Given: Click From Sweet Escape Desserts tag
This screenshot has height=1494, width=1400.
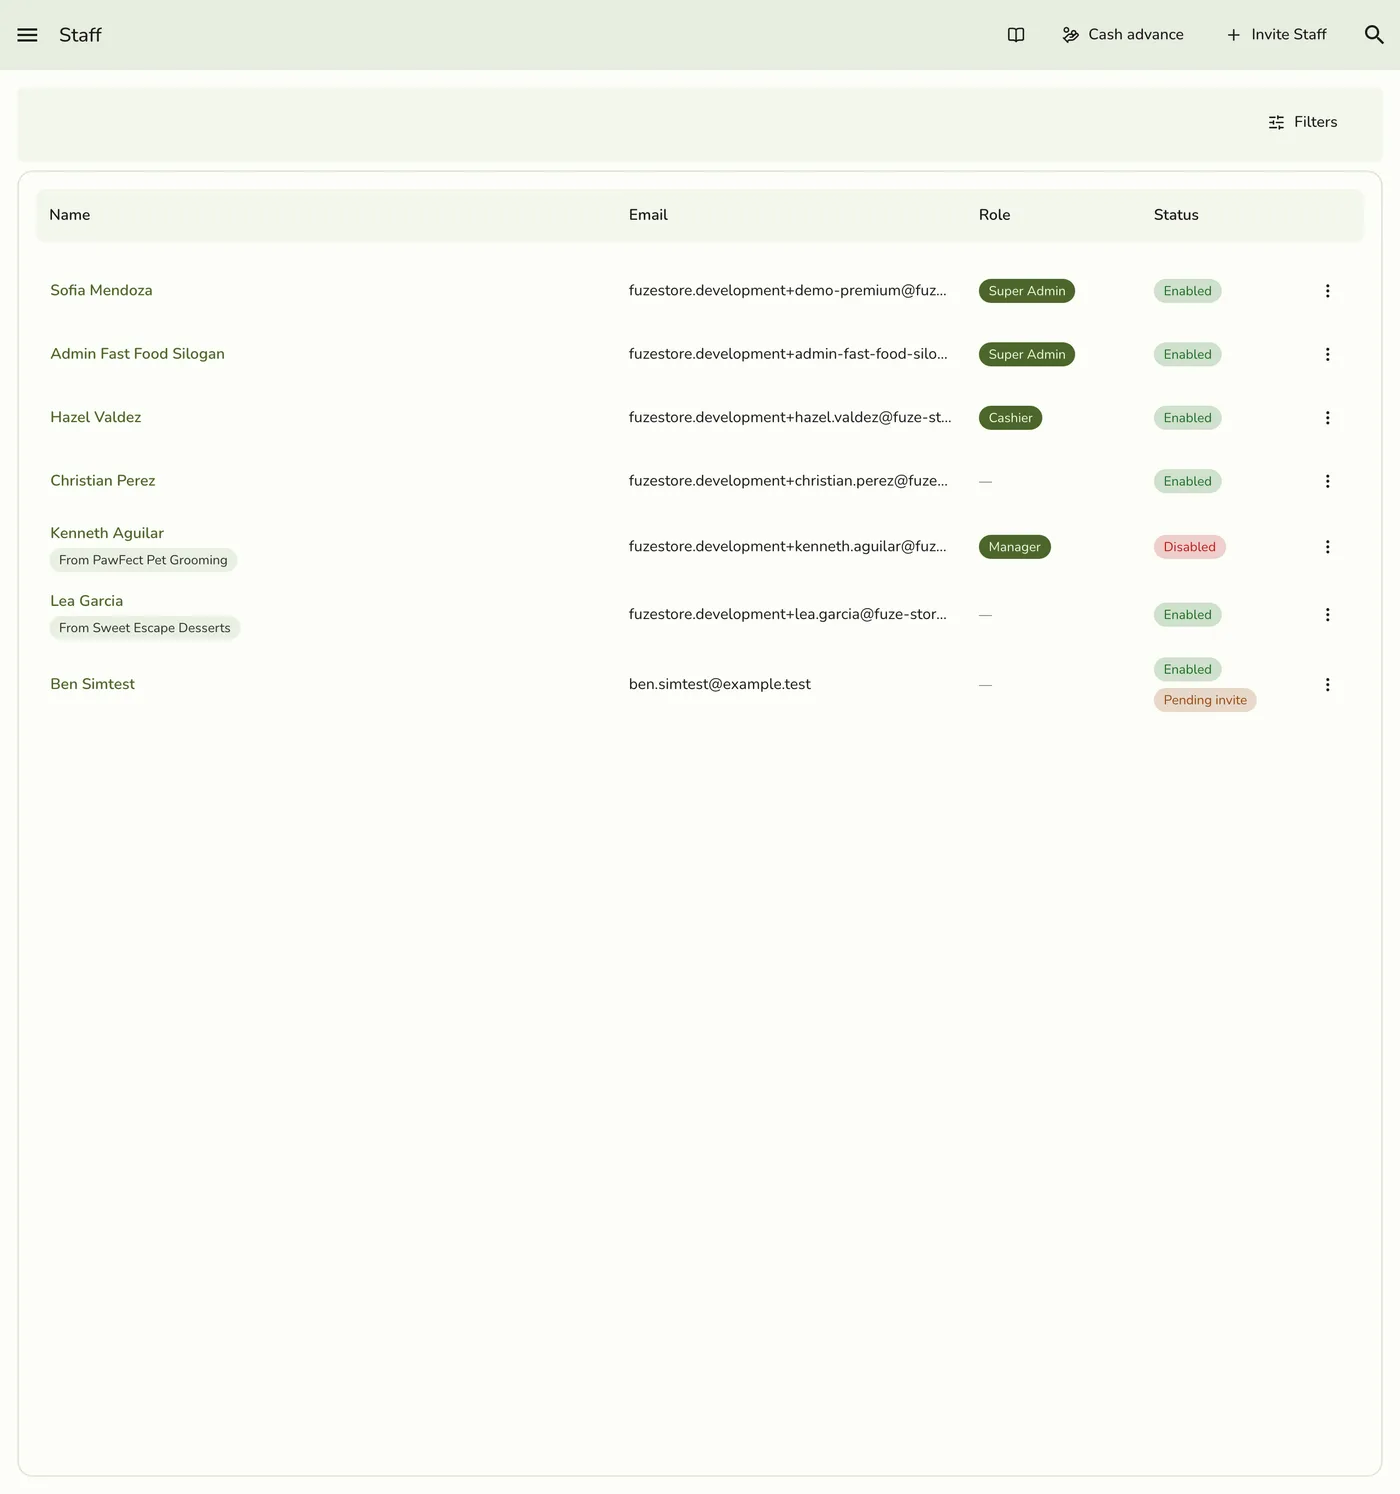Looking at the screenshot, I should coord(145,628).
